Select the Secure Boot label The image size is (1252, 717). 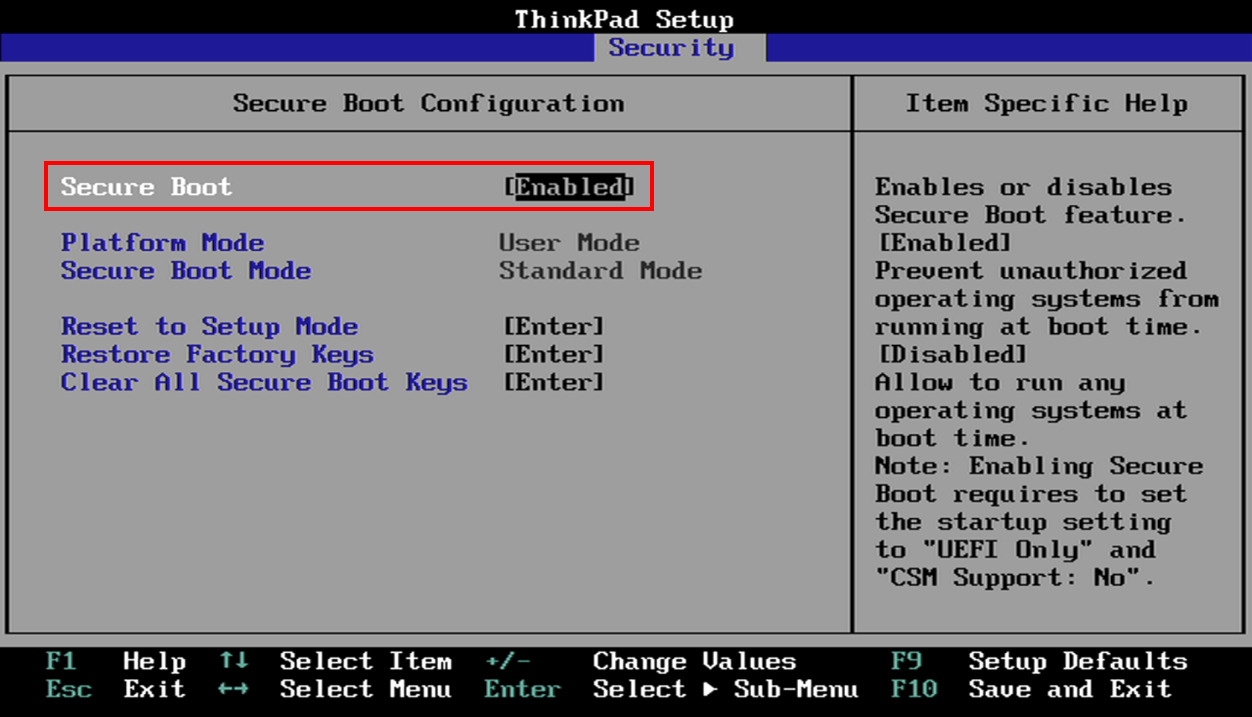146,187
